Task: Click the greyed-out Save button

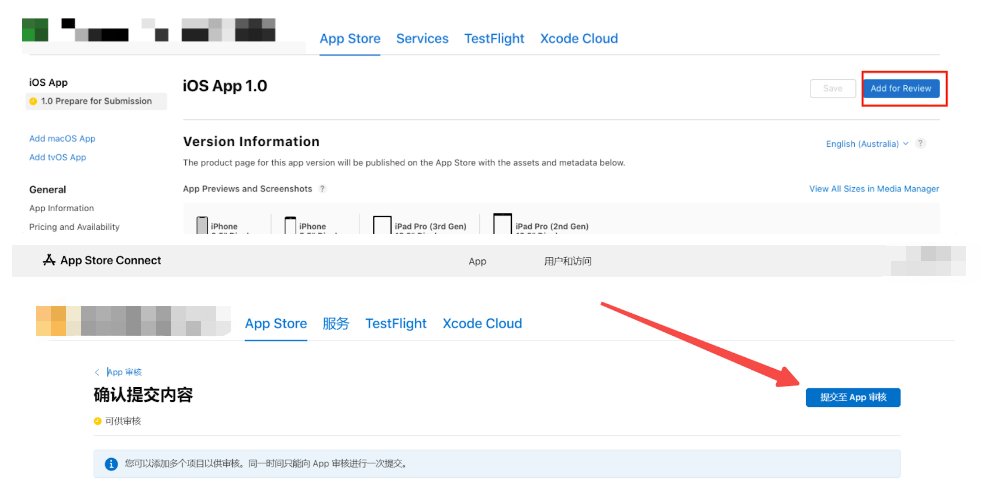Action: coord(833,88)
